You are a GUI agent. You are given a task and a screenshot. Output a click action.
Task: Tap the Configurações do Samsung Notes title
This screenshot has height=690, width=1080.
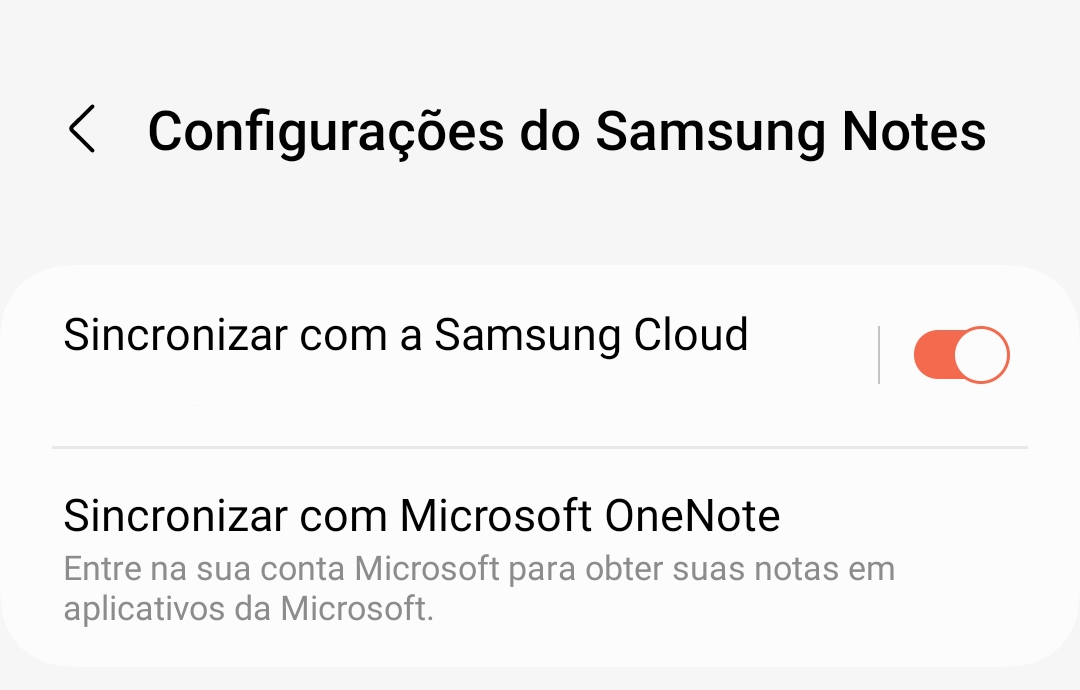(567, 131)
